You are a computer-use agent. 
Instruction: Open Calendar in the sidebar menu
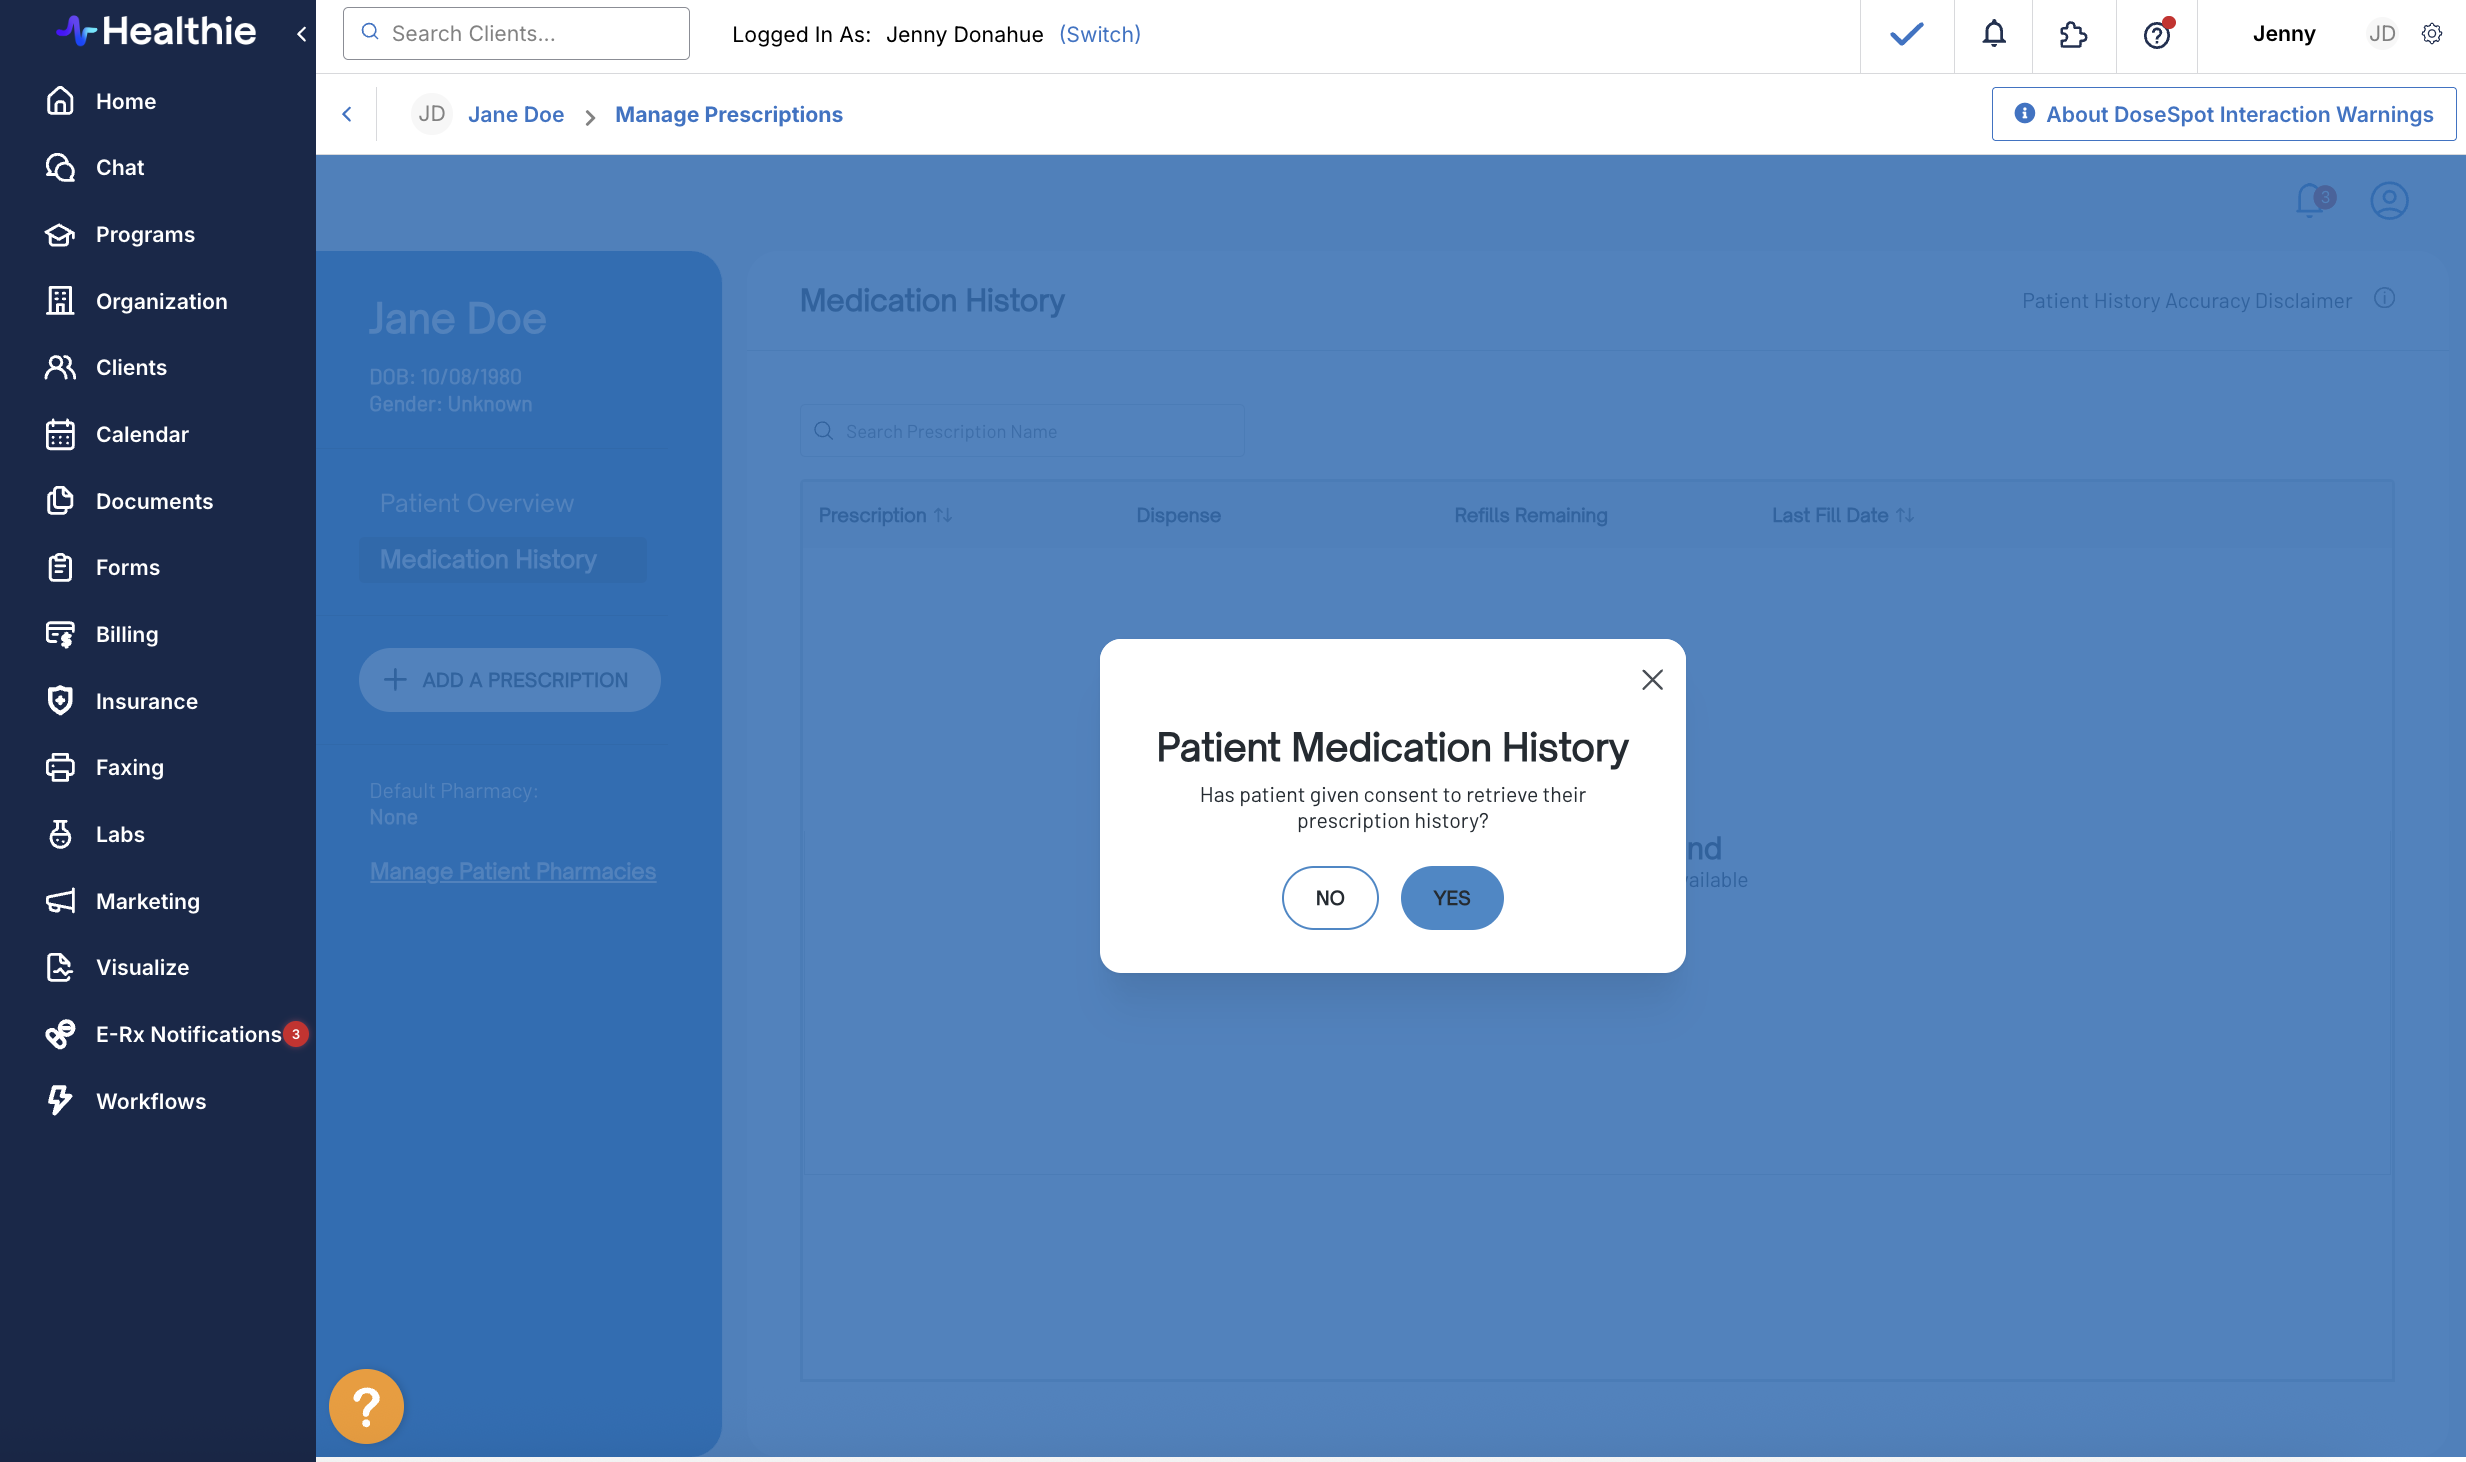tap(141, 434)
